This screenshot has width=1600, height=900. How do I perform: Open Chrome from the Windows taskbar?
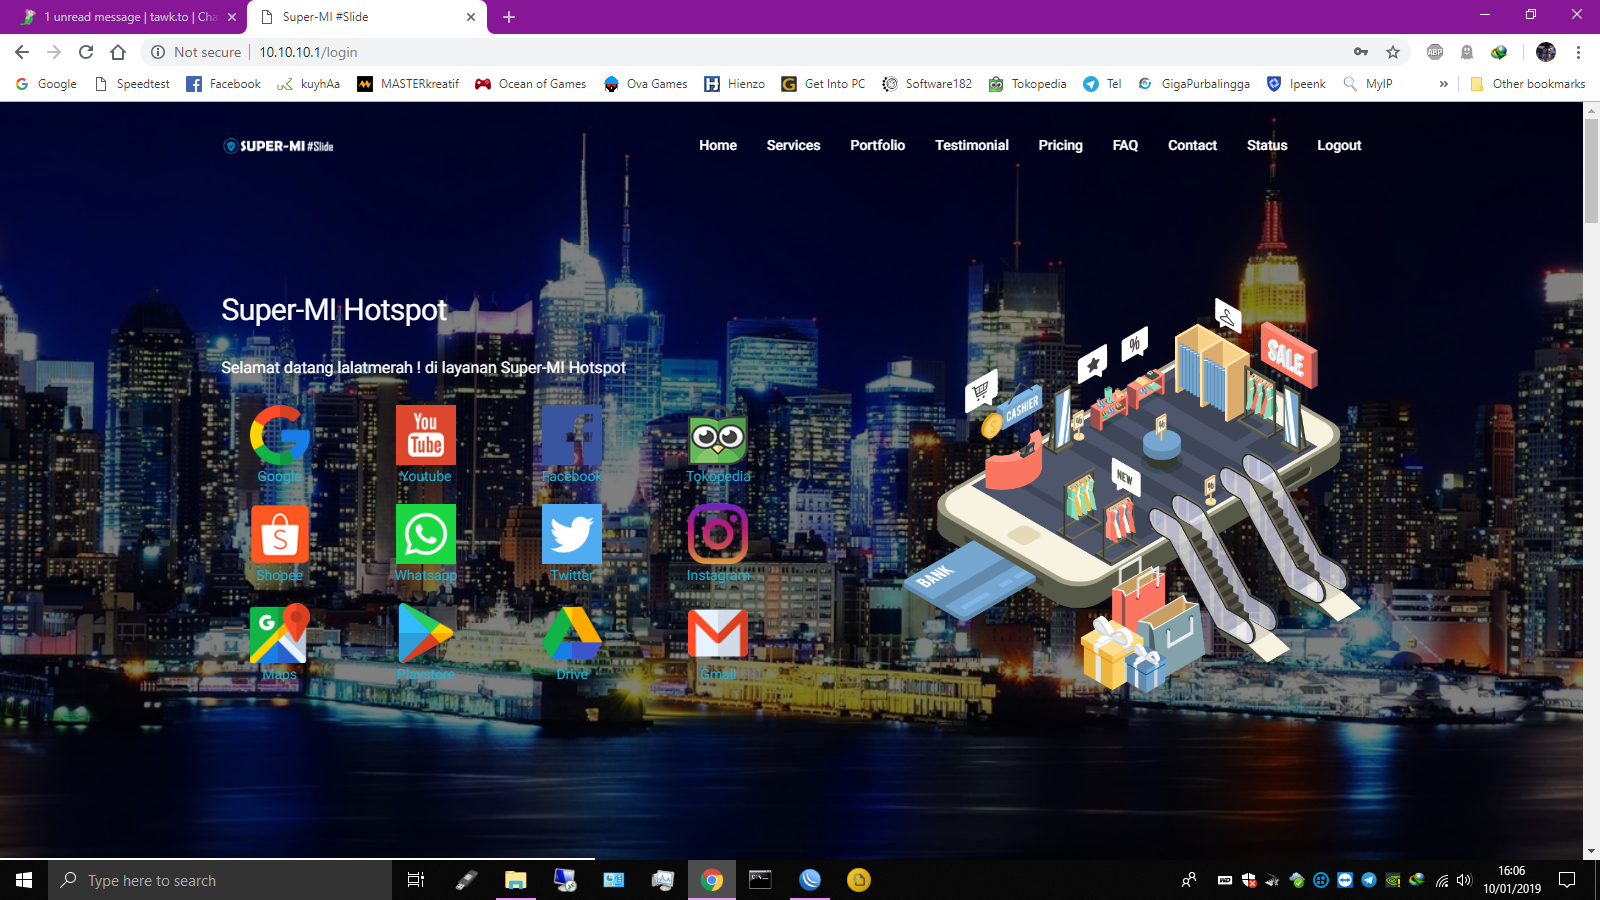click(712, 880)
